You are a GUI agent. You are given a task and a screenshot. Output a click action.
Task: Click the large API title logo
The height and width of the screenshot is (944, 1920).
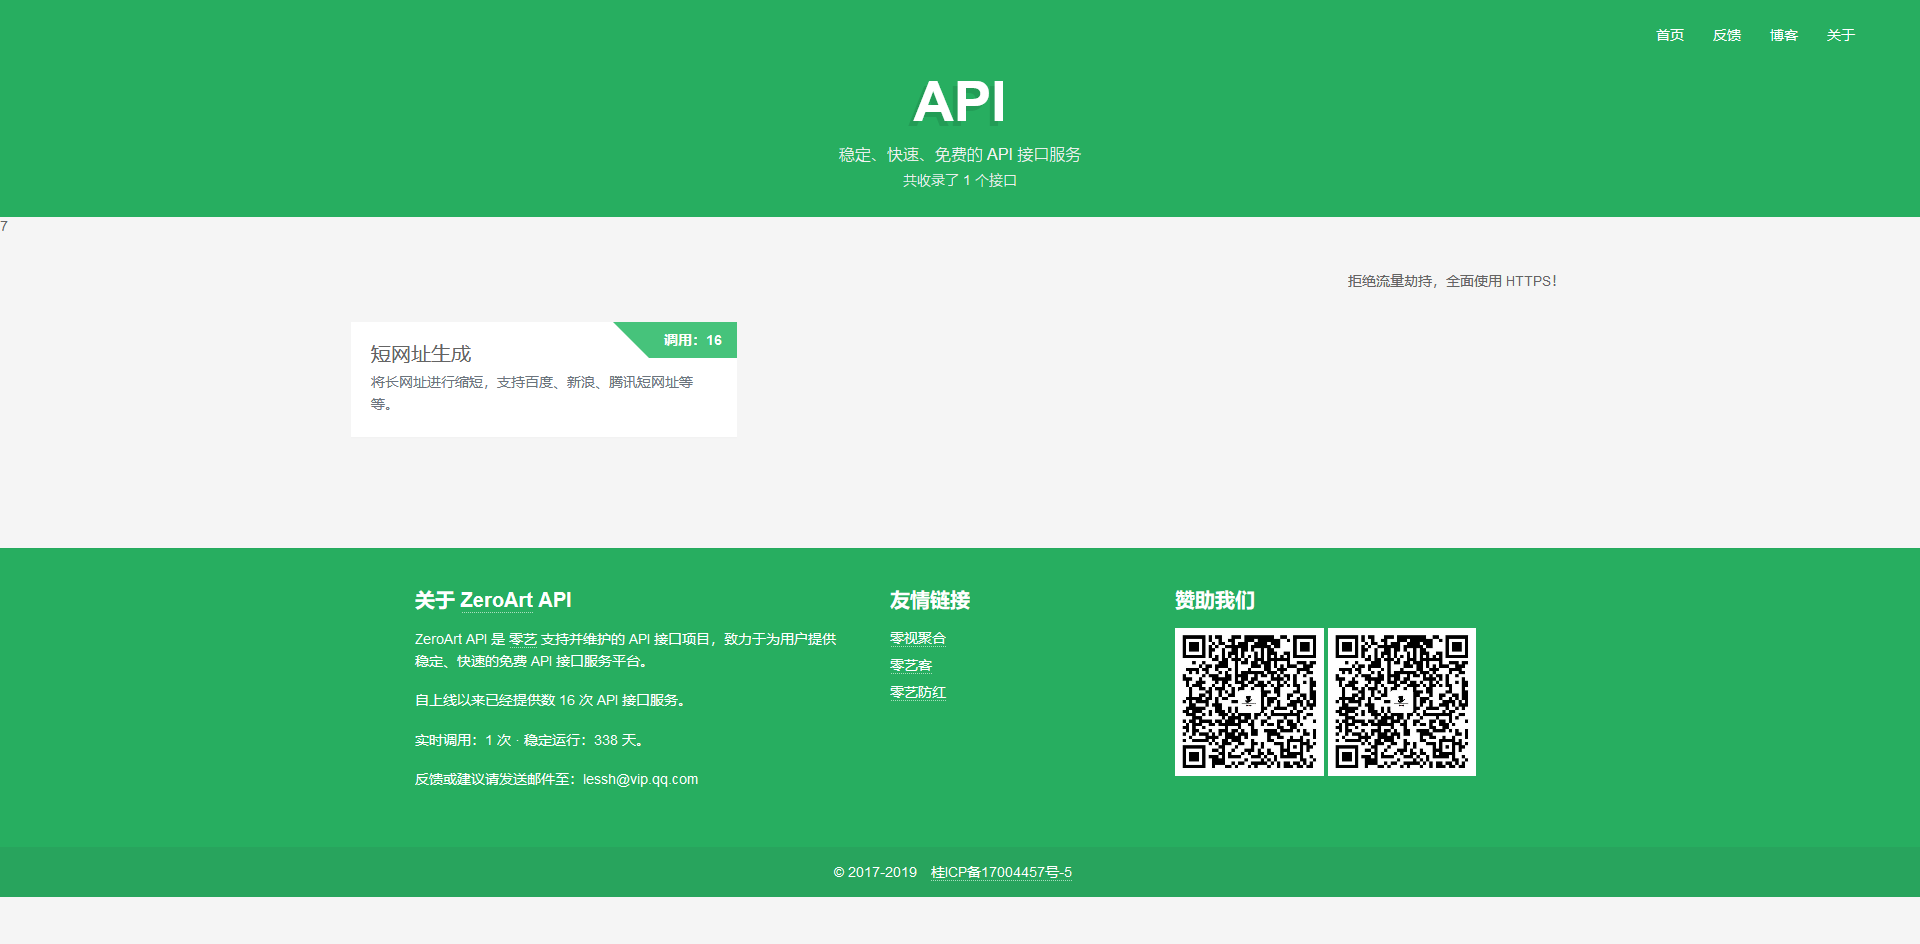click(x=959, y=102)
